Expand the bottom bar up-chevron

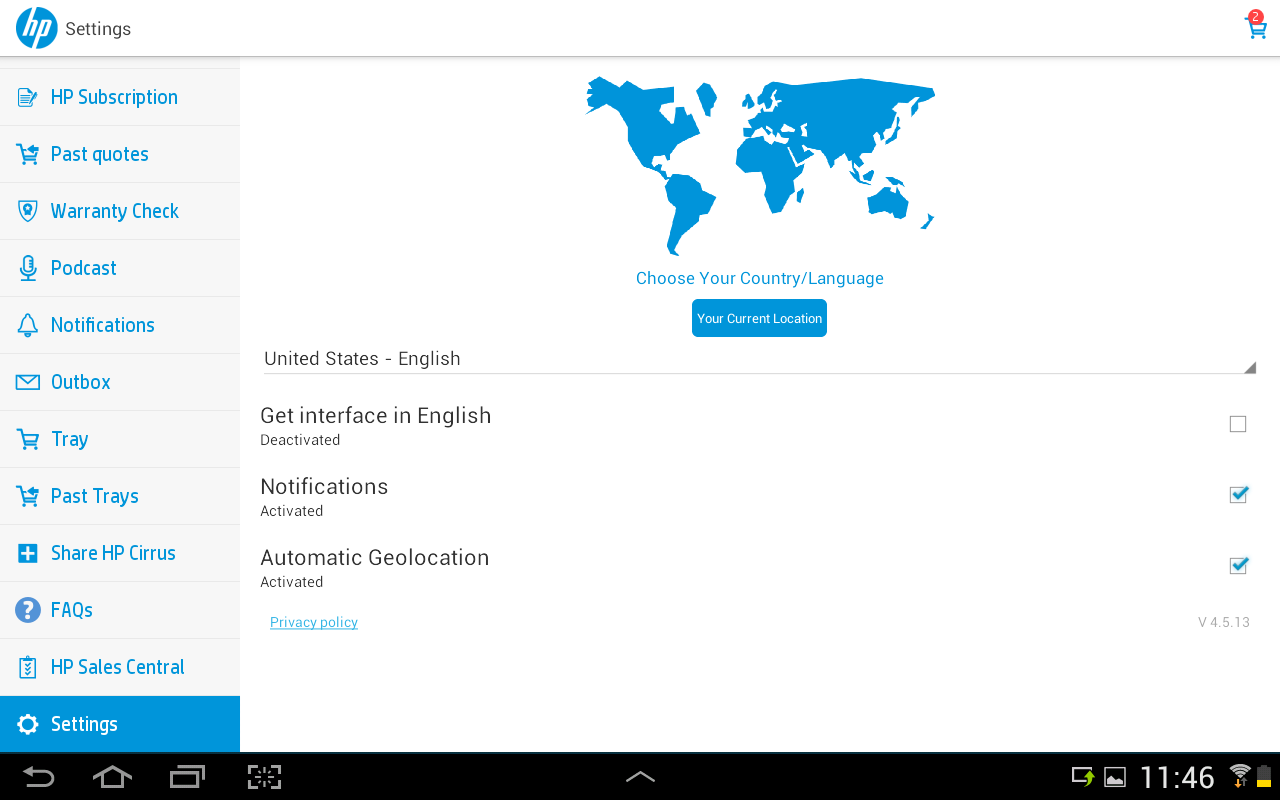click(640, 777)
